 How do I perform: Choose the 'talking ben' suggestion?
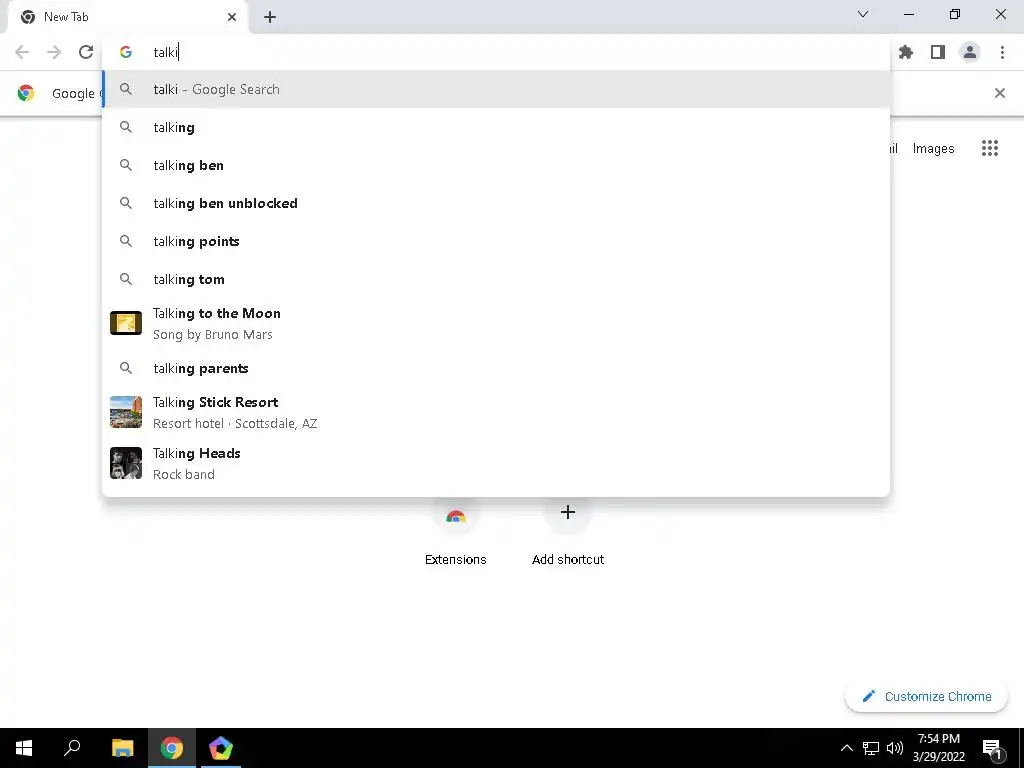[x=496, y=165]
